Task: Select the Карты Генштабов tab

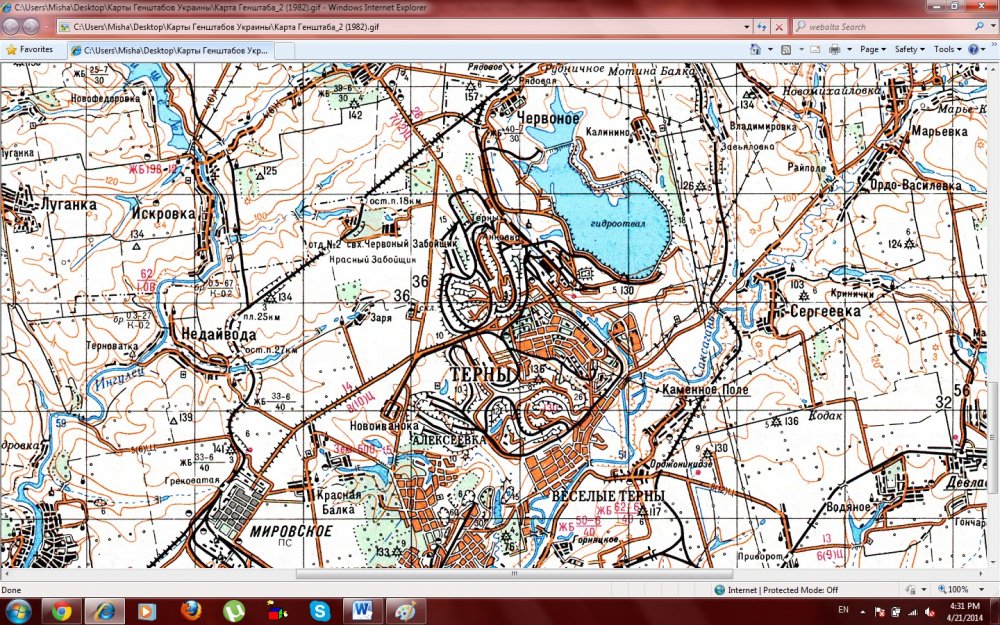Action: click(171, 50)
